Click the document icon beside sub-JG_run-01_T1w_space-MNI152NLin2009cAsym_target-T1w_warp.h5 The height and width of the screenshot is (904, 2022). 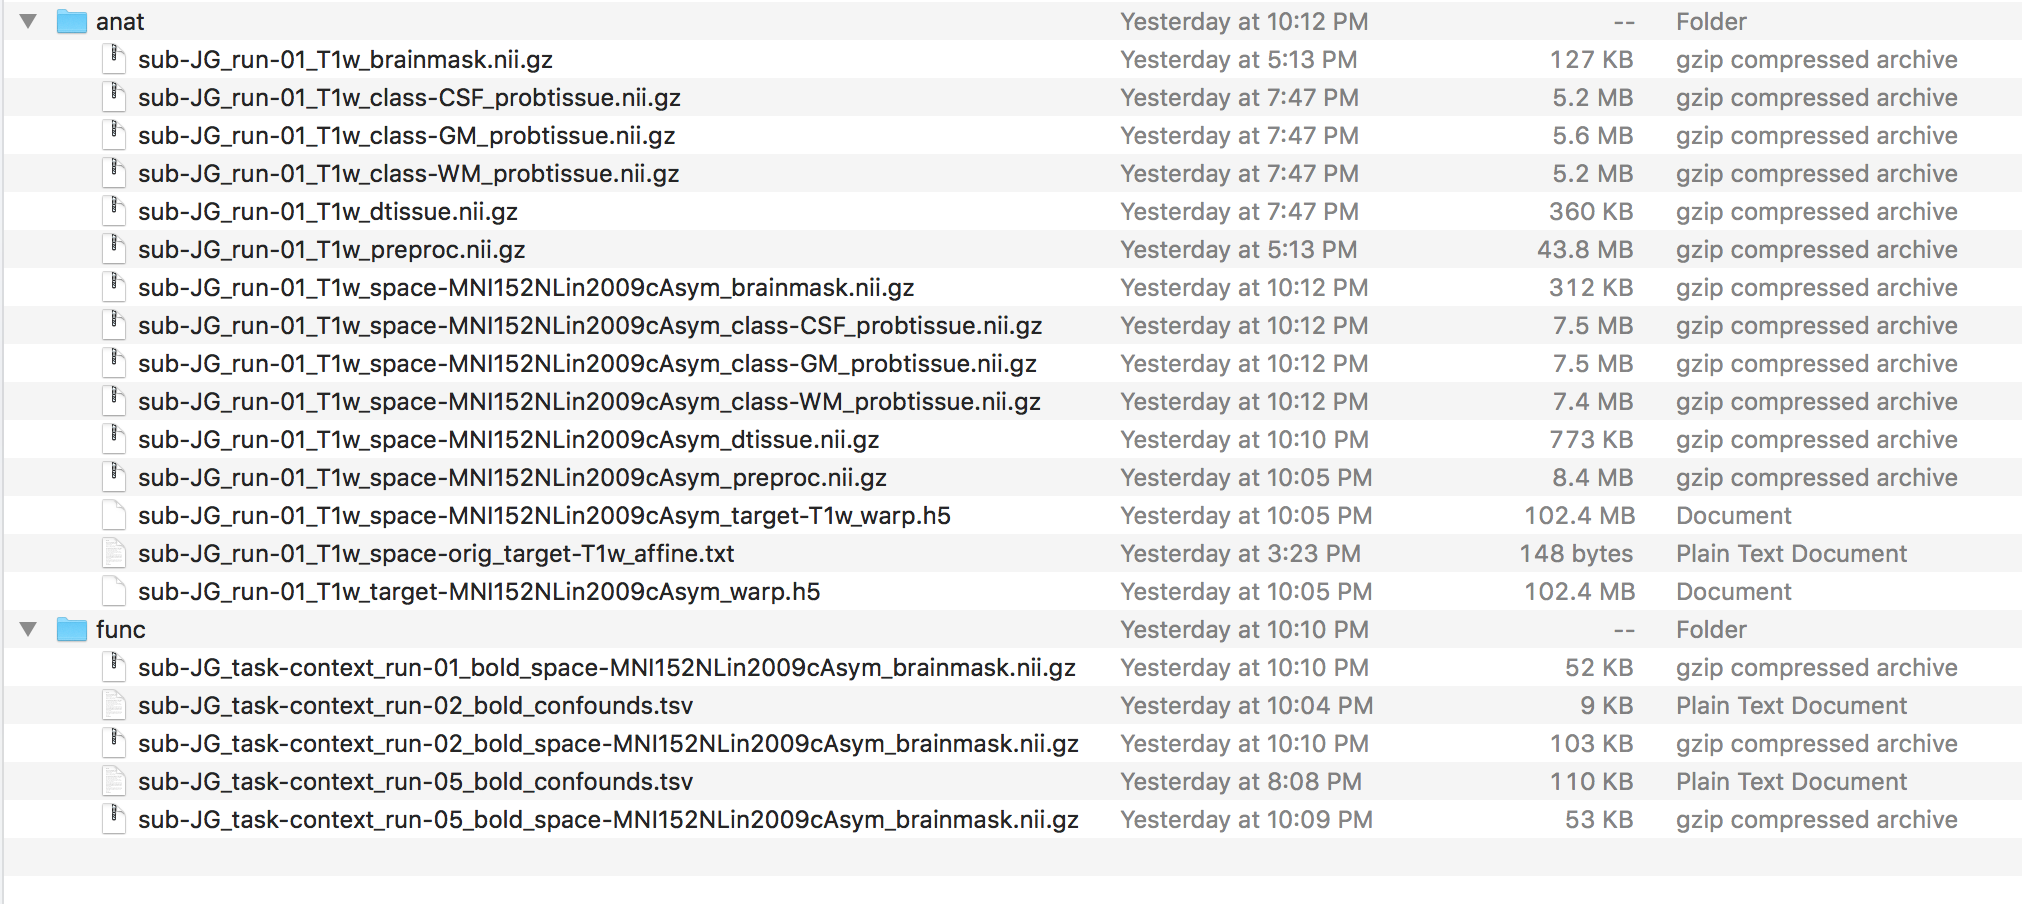(x=115, y=515)
